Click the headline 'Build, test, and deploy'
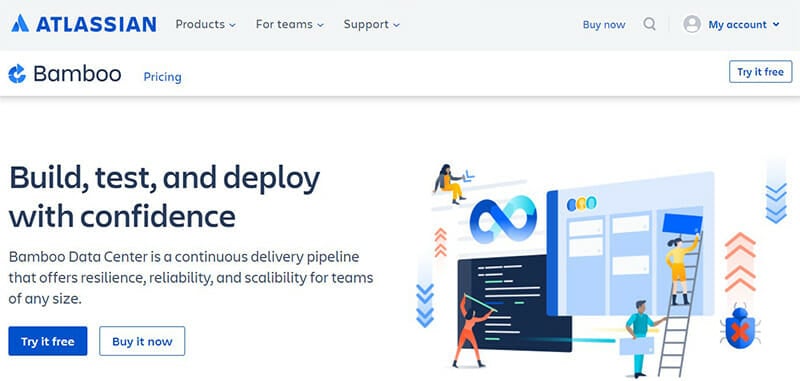The height and width of the screenshot is (381, 800). click(x=164, y=179)
